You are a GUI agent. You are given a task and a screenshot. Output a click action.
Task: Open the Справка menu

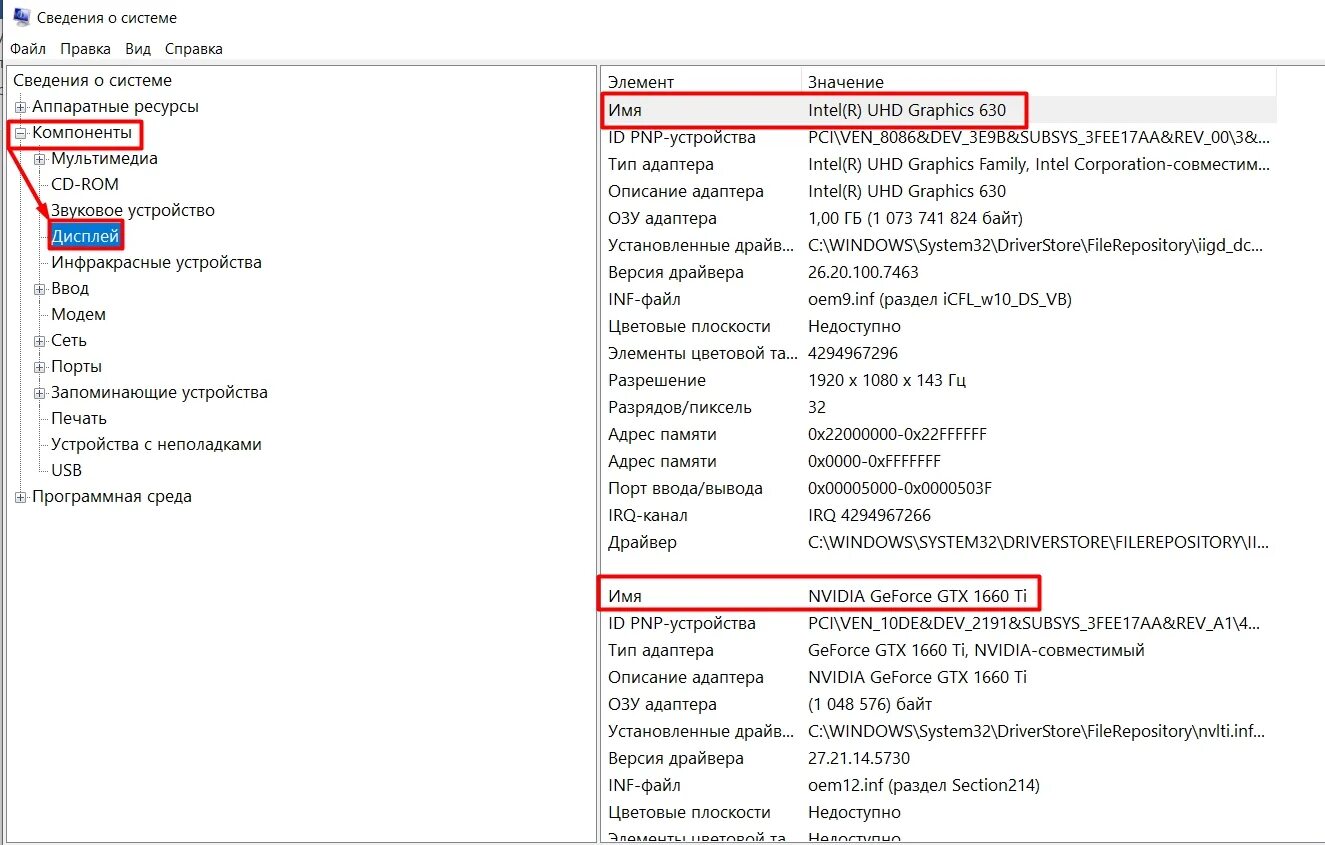coord(194,48)
